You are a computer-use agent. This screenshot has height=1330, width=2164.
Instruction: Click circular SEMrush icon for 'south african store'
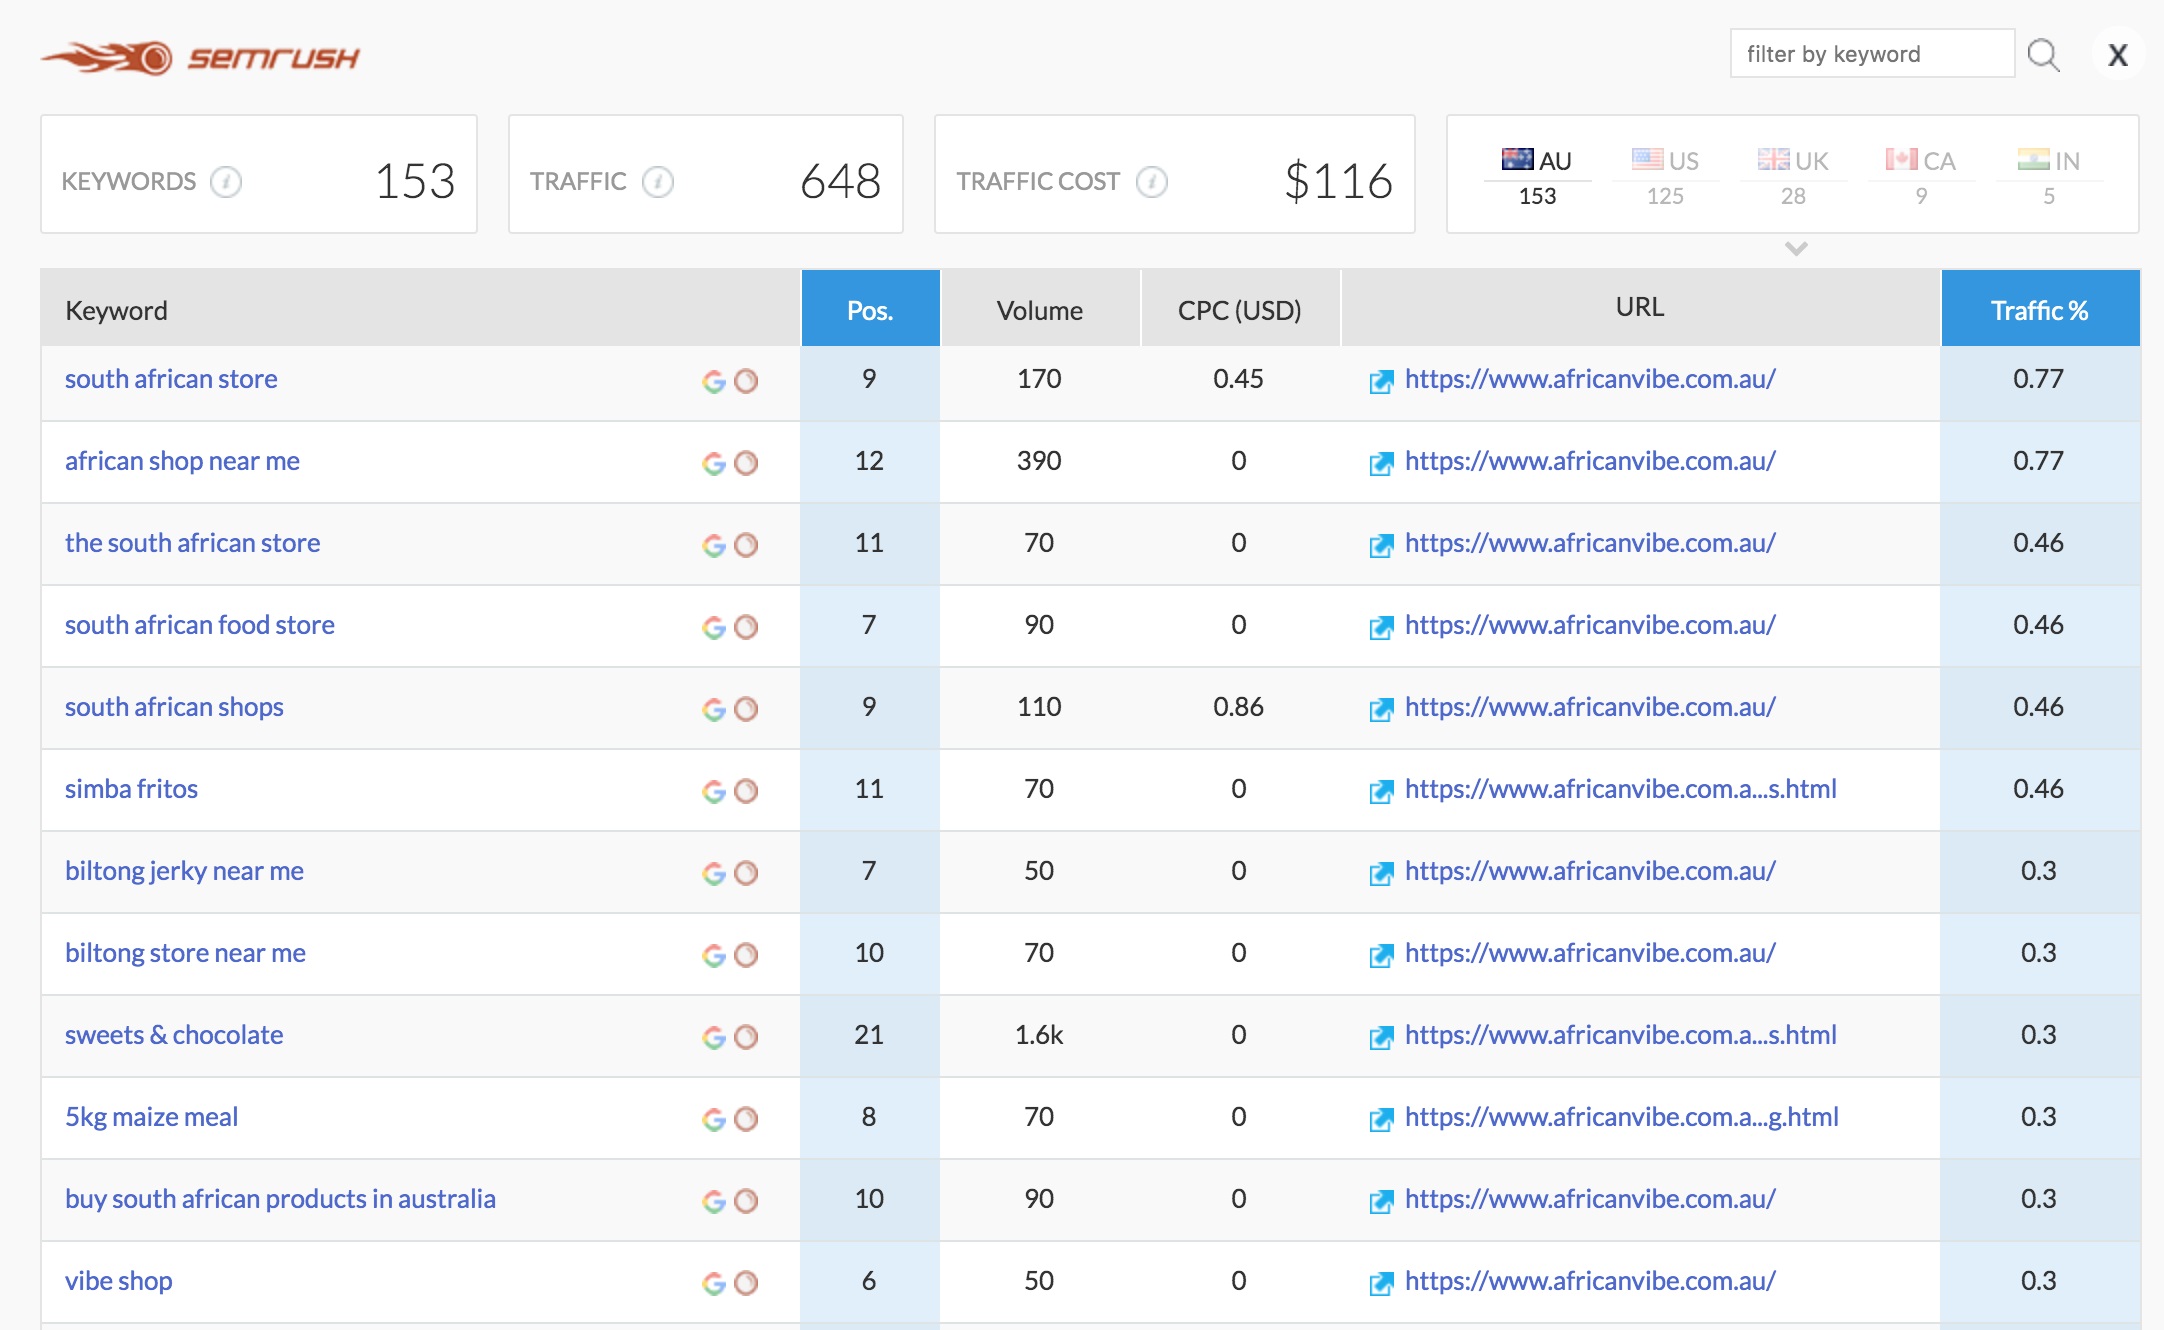coord(746,381)
